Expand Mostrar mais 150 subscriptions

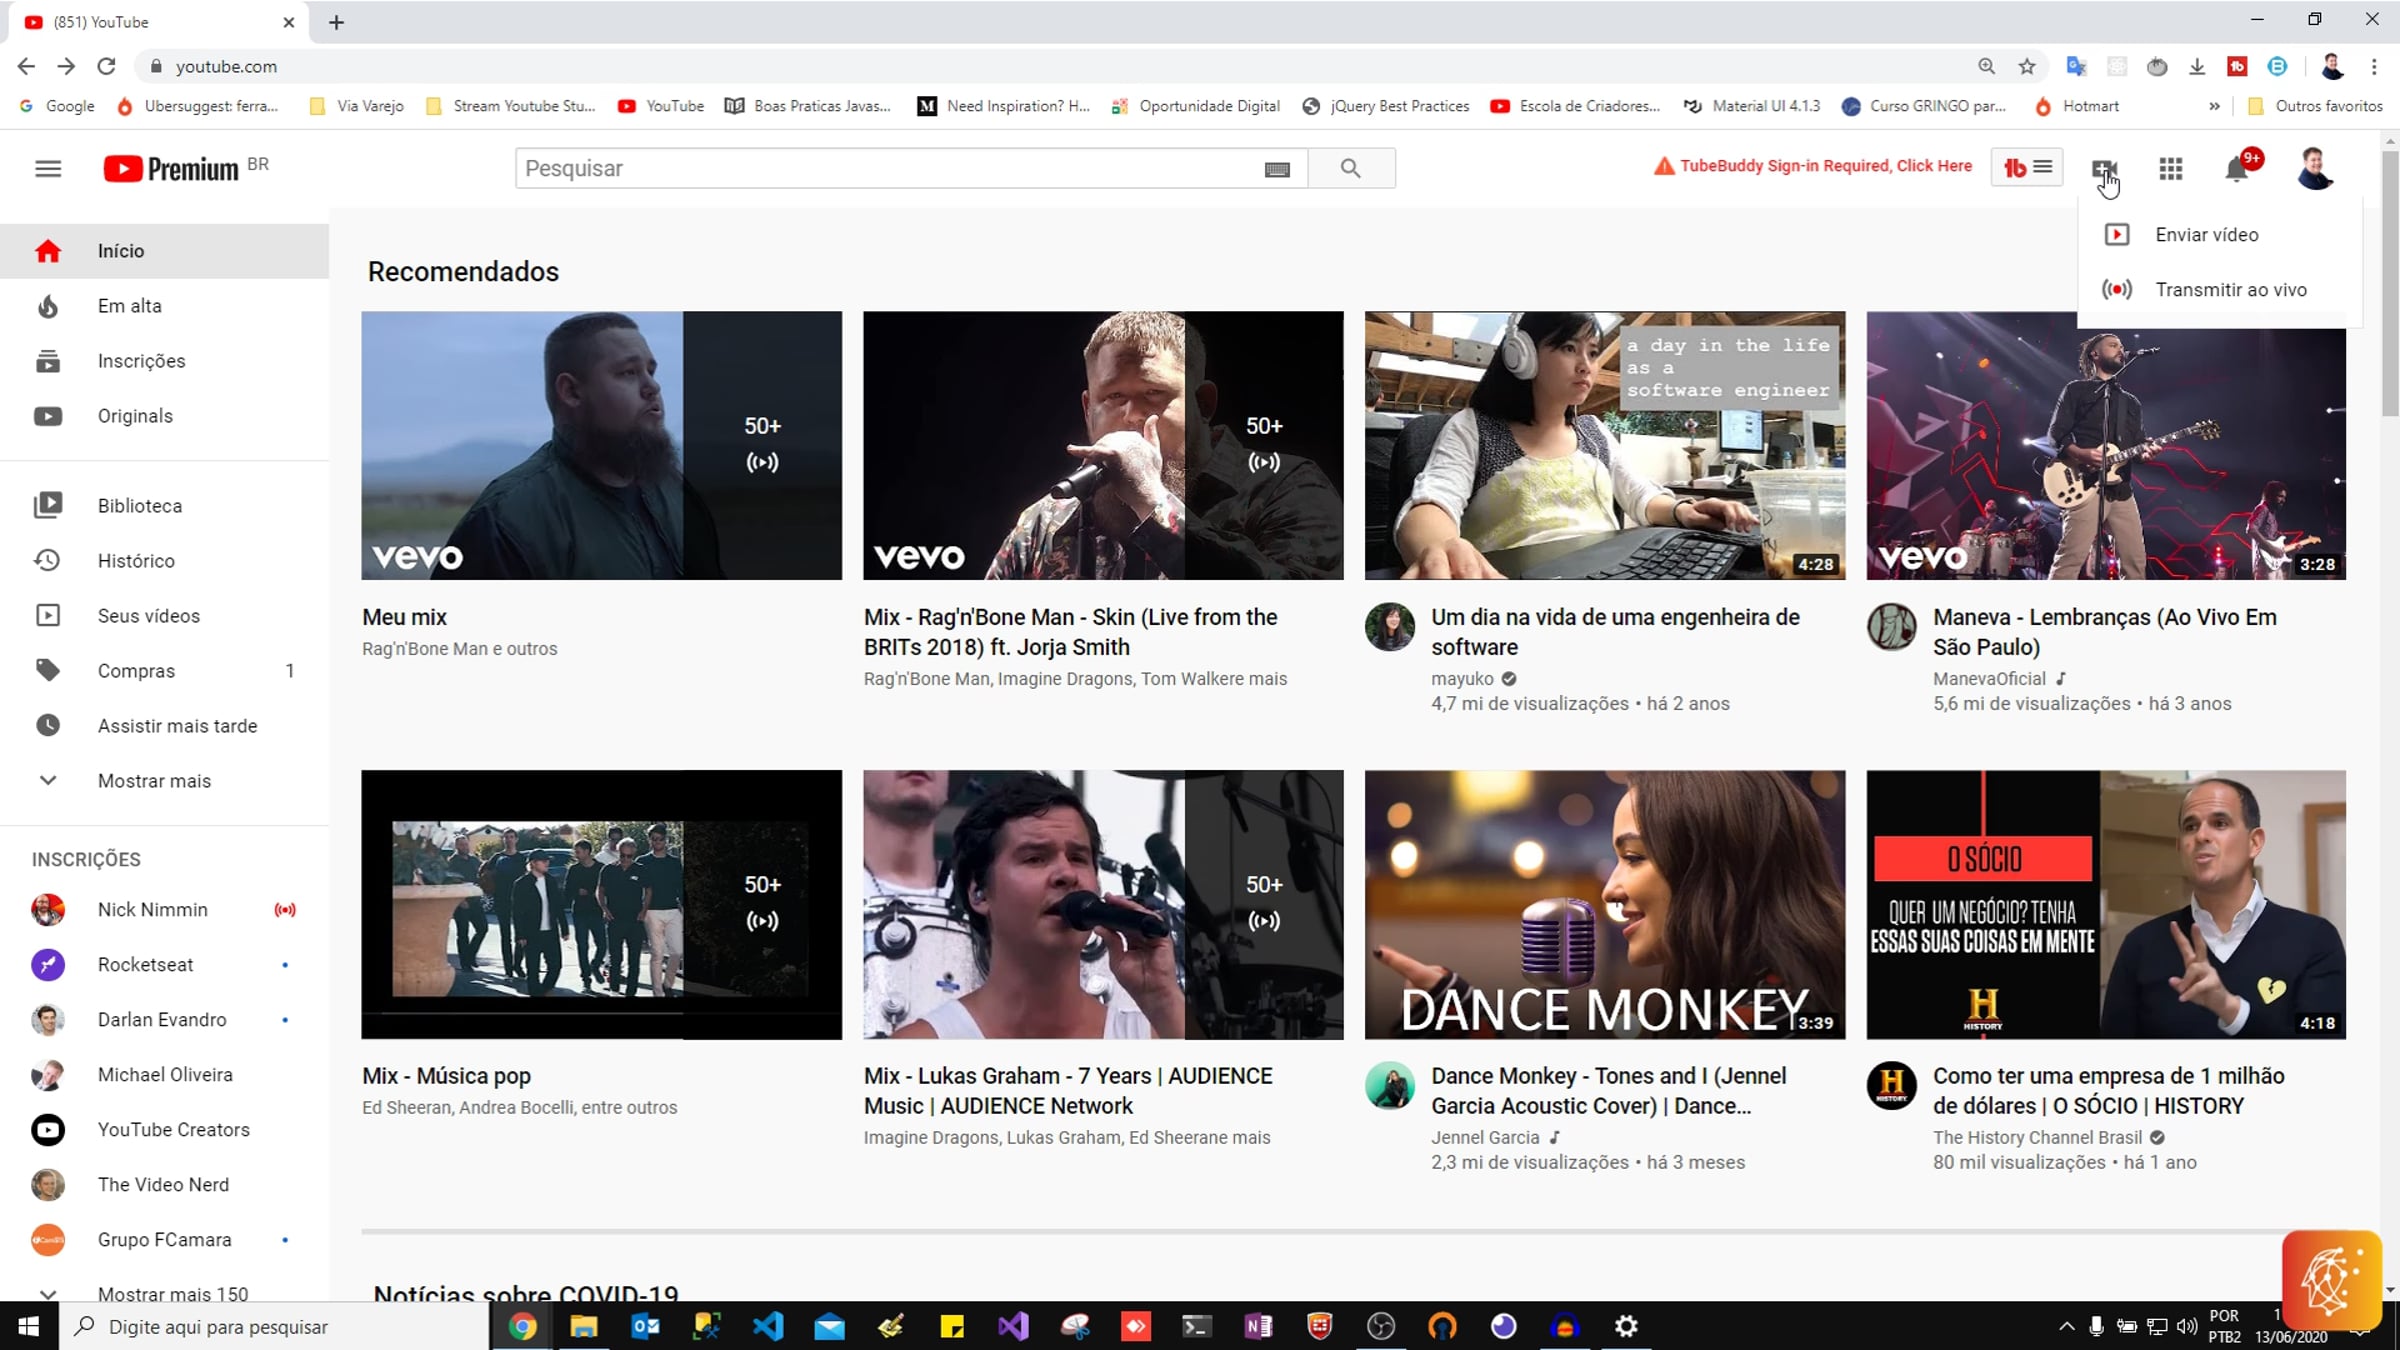[x=172, y=1293]
